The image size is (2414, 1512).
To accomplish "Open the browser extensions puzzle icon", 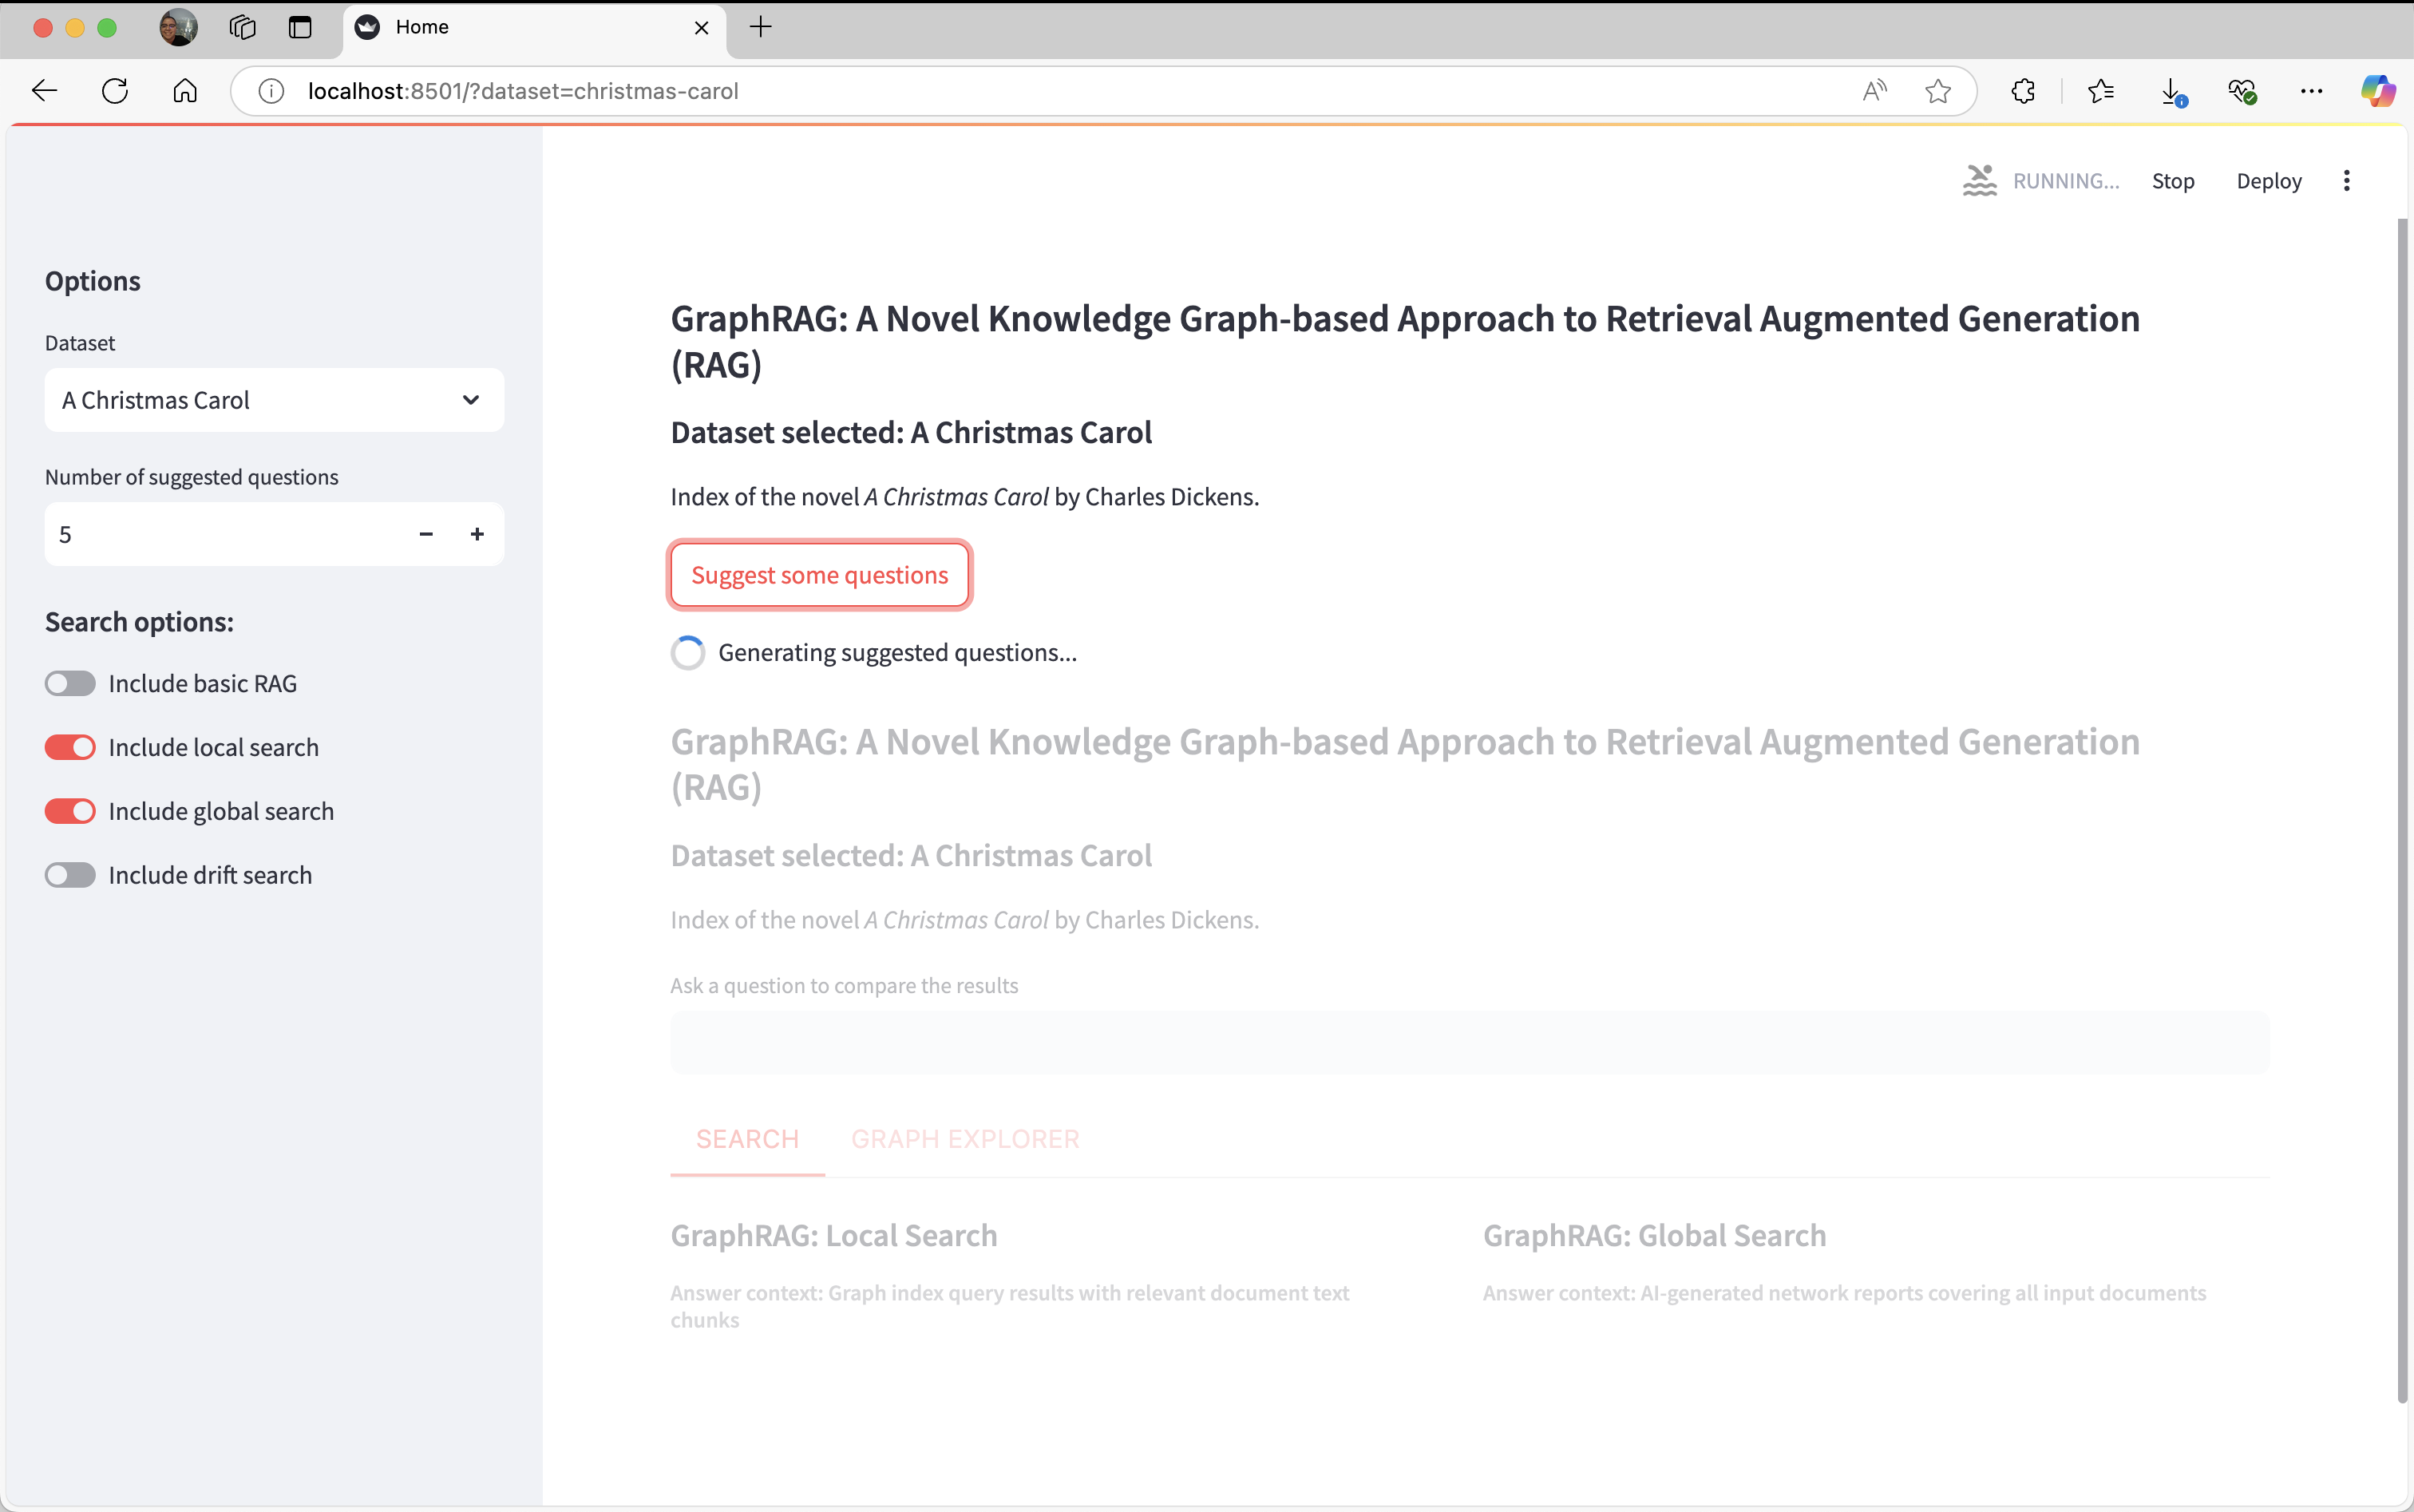I will [2023, 91].
